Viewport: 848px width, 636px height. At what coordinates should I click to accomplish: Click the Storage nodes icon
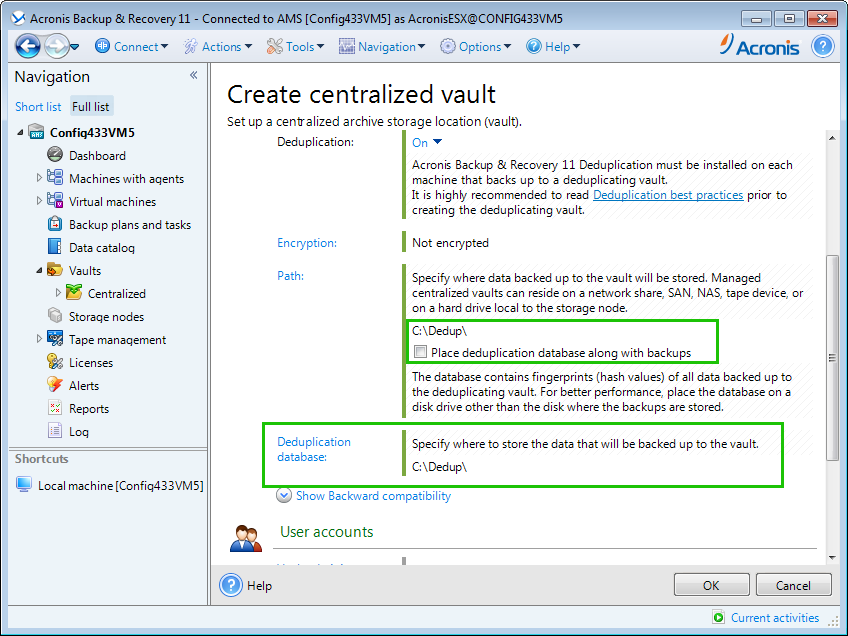pos(55,315)
